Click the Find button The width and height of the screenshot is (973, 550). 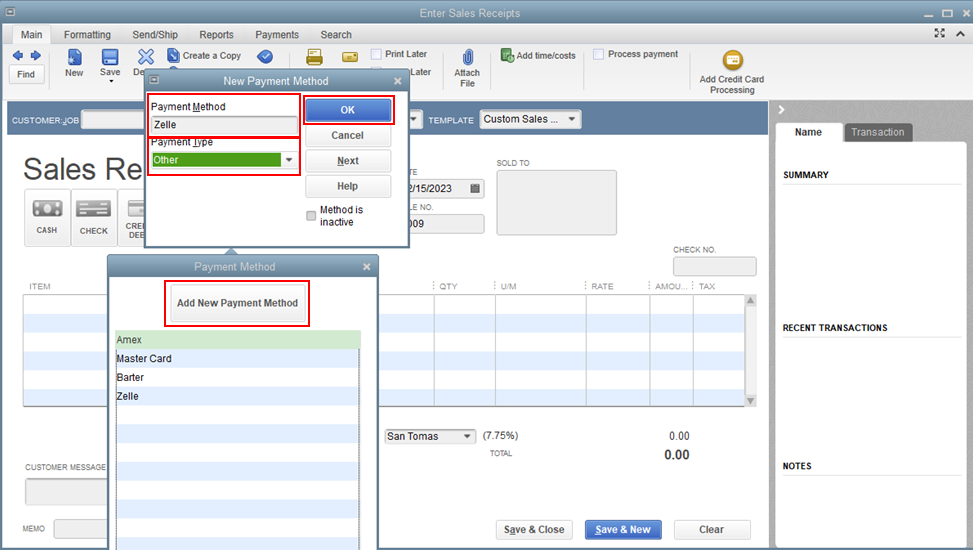(26, 74)
